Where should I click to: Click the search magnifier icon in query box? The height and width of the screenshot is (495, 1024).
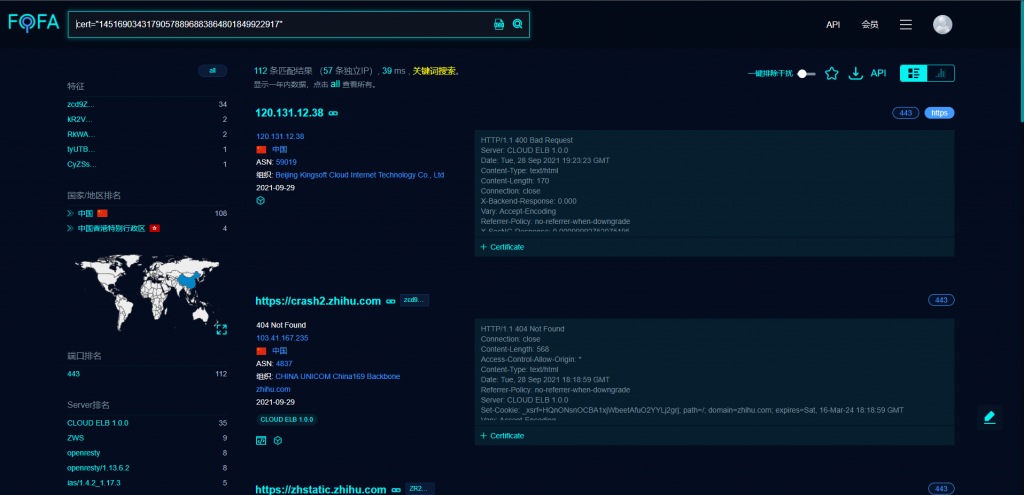click(517, 24)
